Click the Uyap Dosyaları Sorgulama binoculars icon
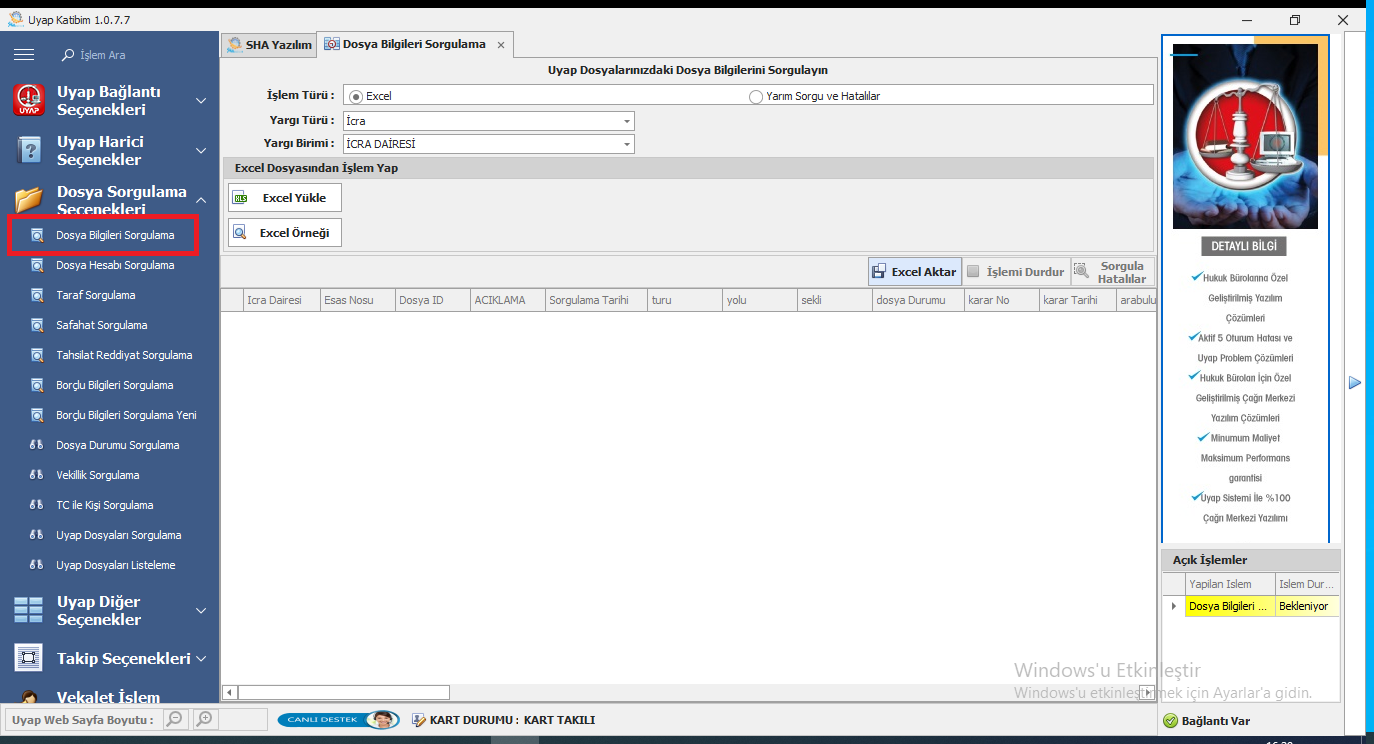1374x744 pixels. point(37,535)
